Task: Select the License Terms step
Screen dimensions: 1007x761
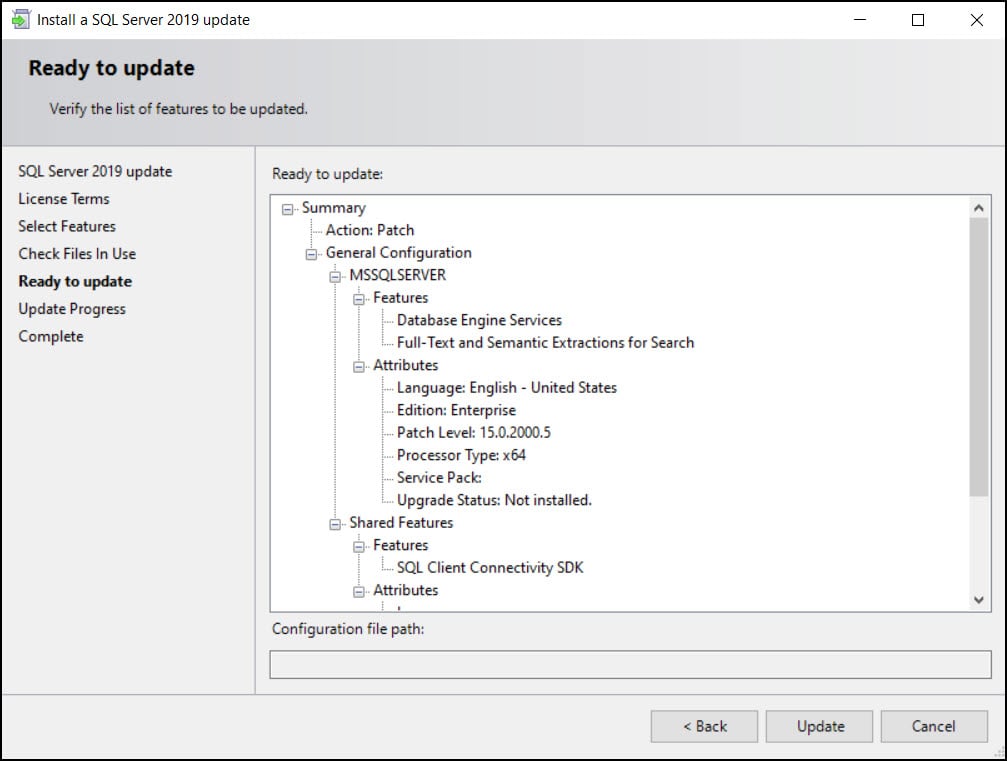Action: coord(64,199)
